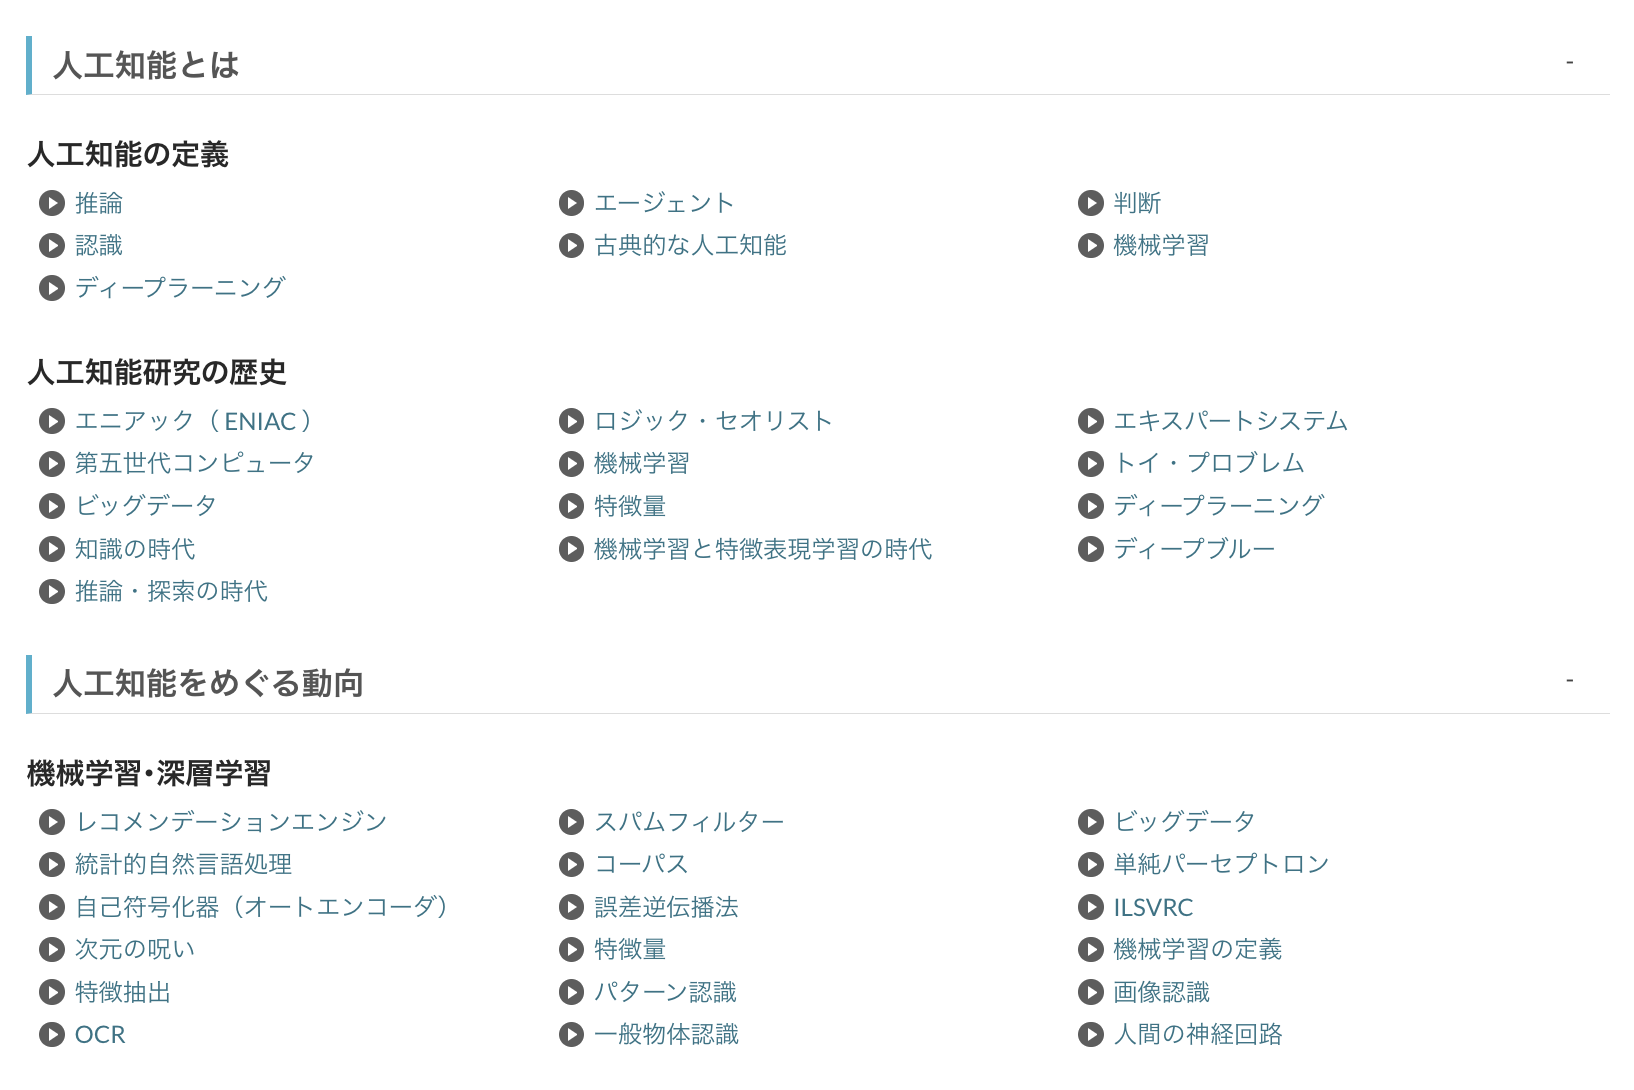
Task: Click the play icon beside スパムフィルター
Action: coord(571,821)
